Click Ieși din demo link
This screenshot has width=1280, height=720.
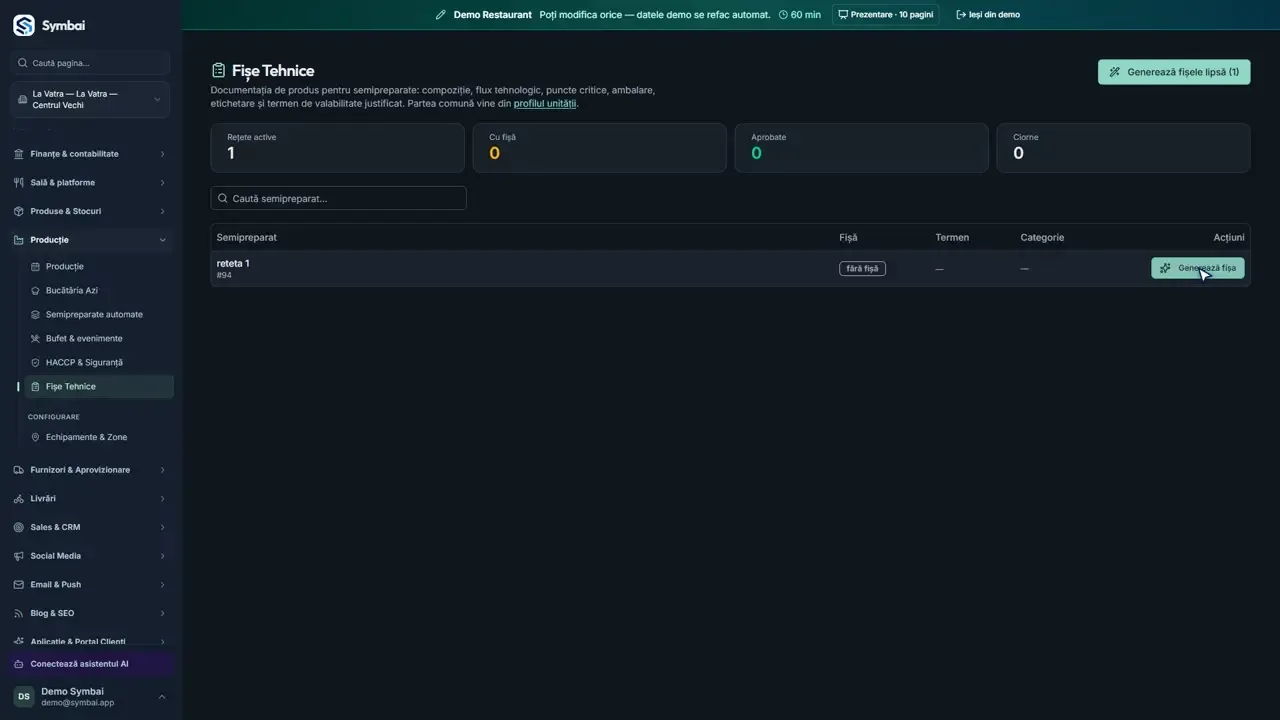click(988, 15)
